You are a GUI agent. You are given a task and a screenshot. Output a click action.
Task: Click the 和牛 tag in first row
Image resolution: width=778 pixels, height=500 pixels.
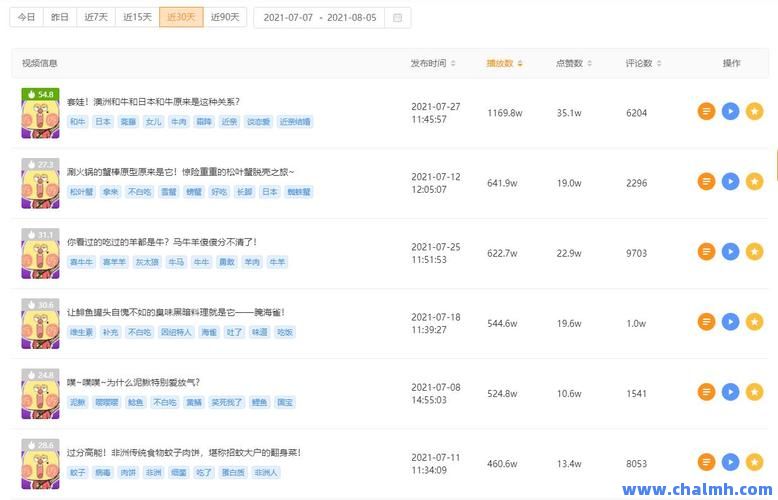pyautogui.click(x=77, y=122)
